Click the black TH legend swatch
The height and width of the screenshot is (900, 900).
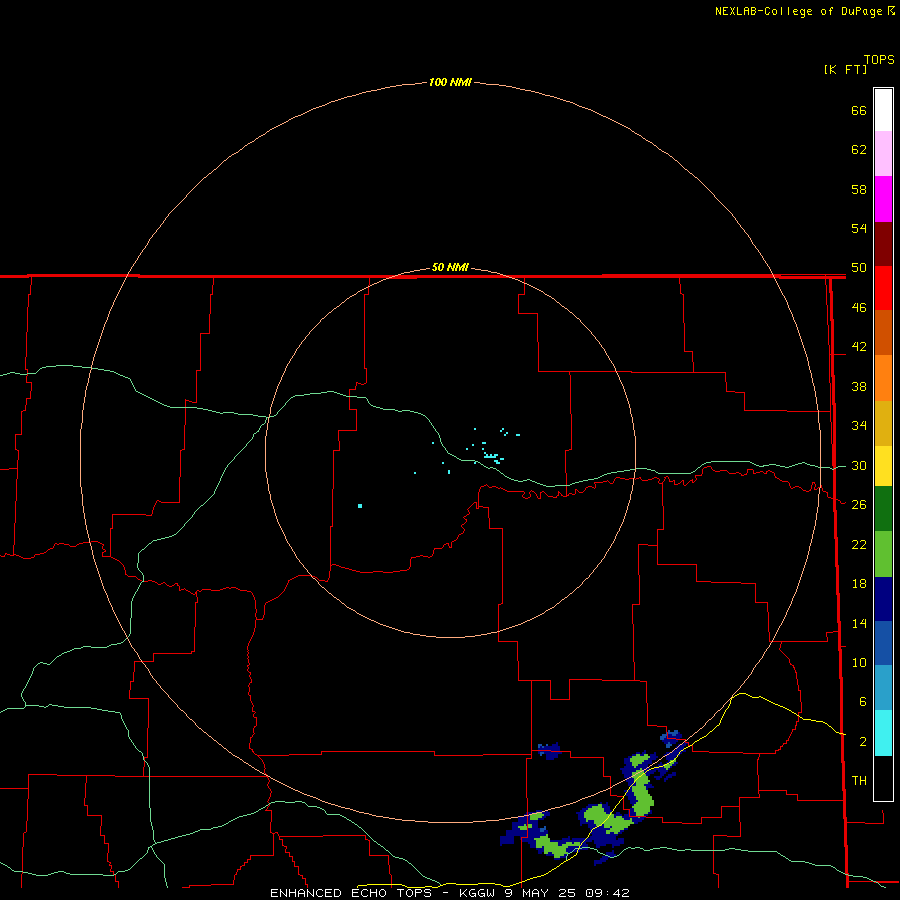[883, 778]
